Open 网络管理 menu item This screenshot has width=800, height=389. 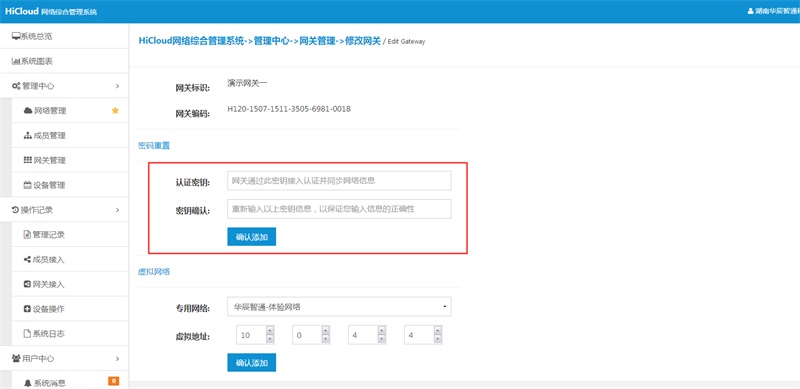point(69,111)
